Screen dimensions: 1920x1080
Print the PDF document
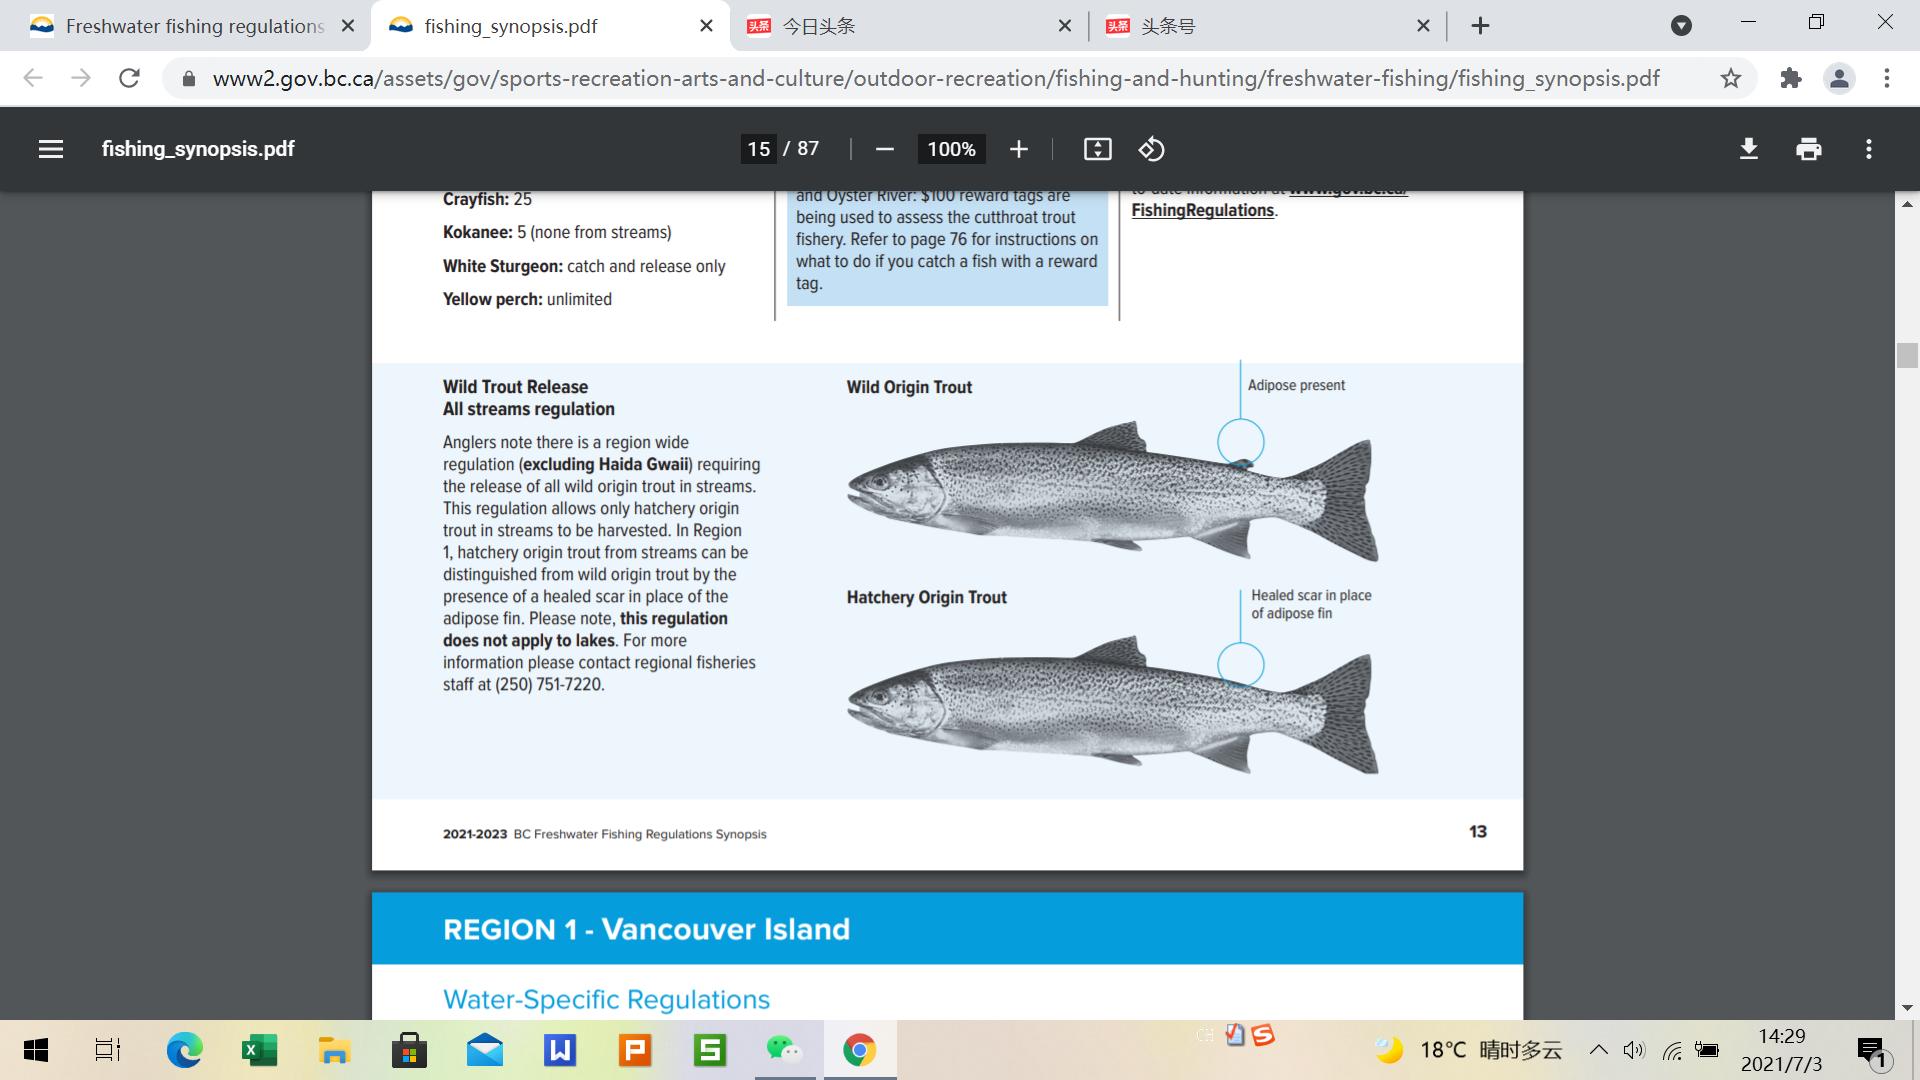click(x=1808, y=149)
